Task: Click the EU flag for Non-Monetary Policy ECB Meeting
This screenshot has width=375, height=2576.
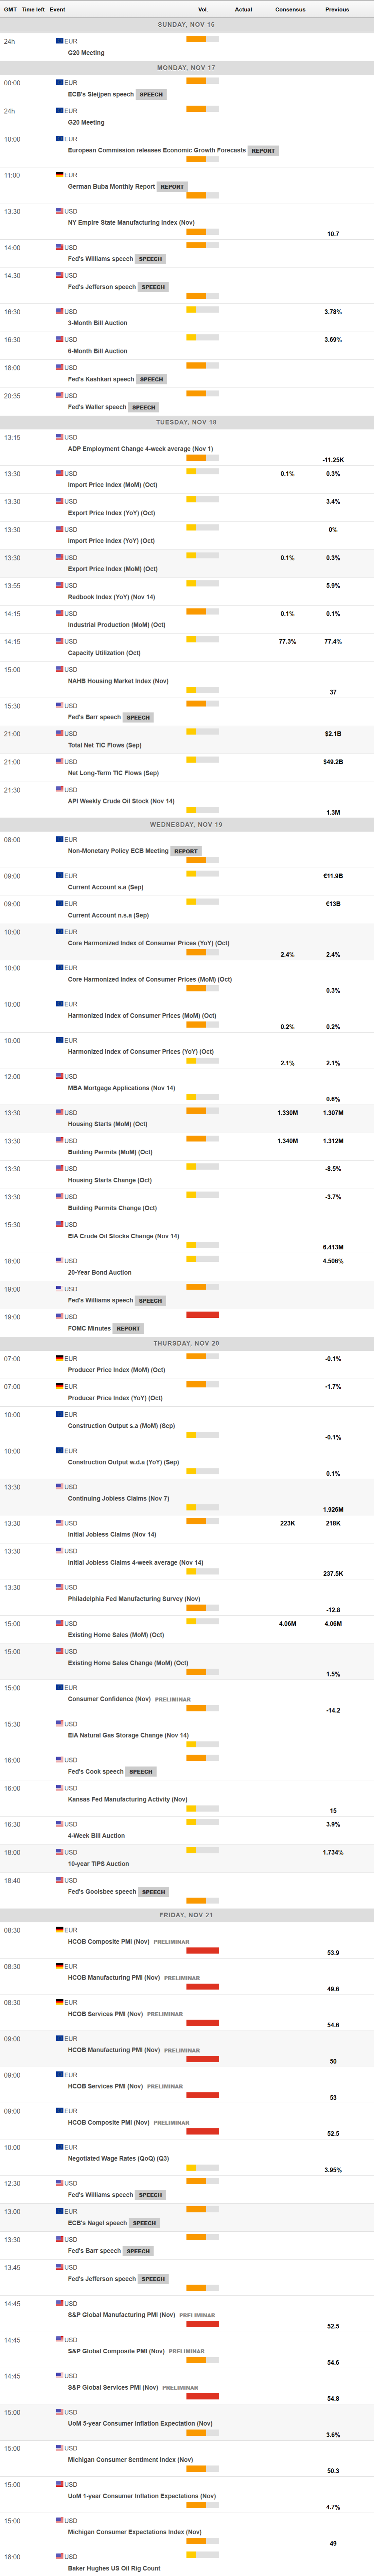Action: pyautogui.click(x=60, y=839)
